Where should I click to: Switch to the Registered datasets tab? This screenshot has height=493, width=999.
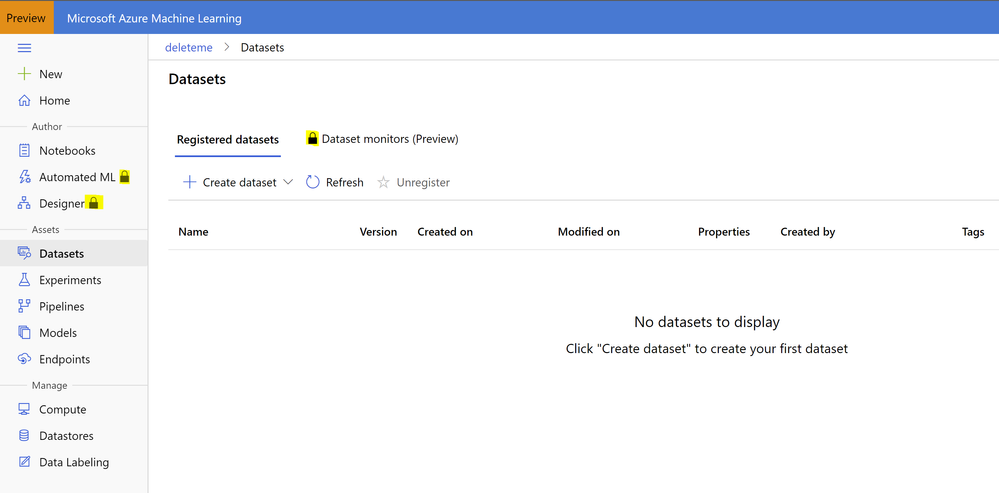(228, 140)
